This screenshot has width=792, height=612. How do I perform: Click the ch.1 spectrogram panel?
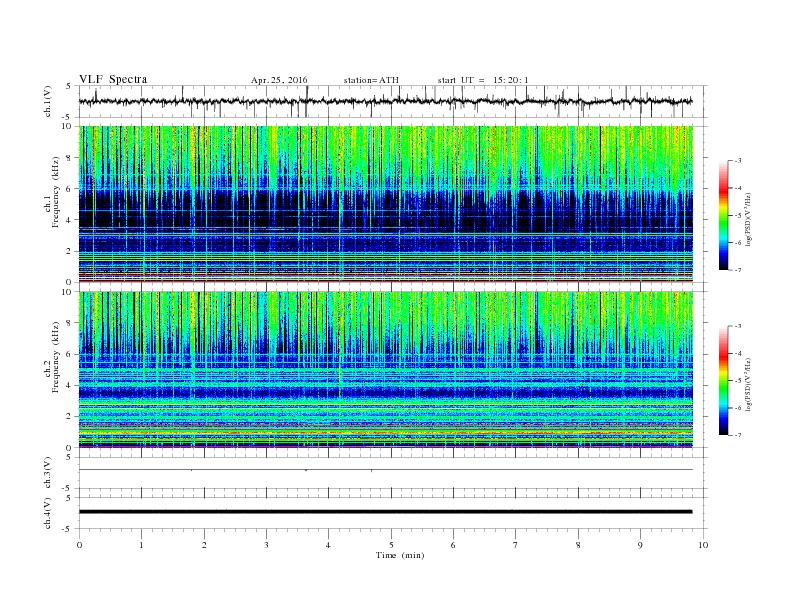(x=385, y=204)
